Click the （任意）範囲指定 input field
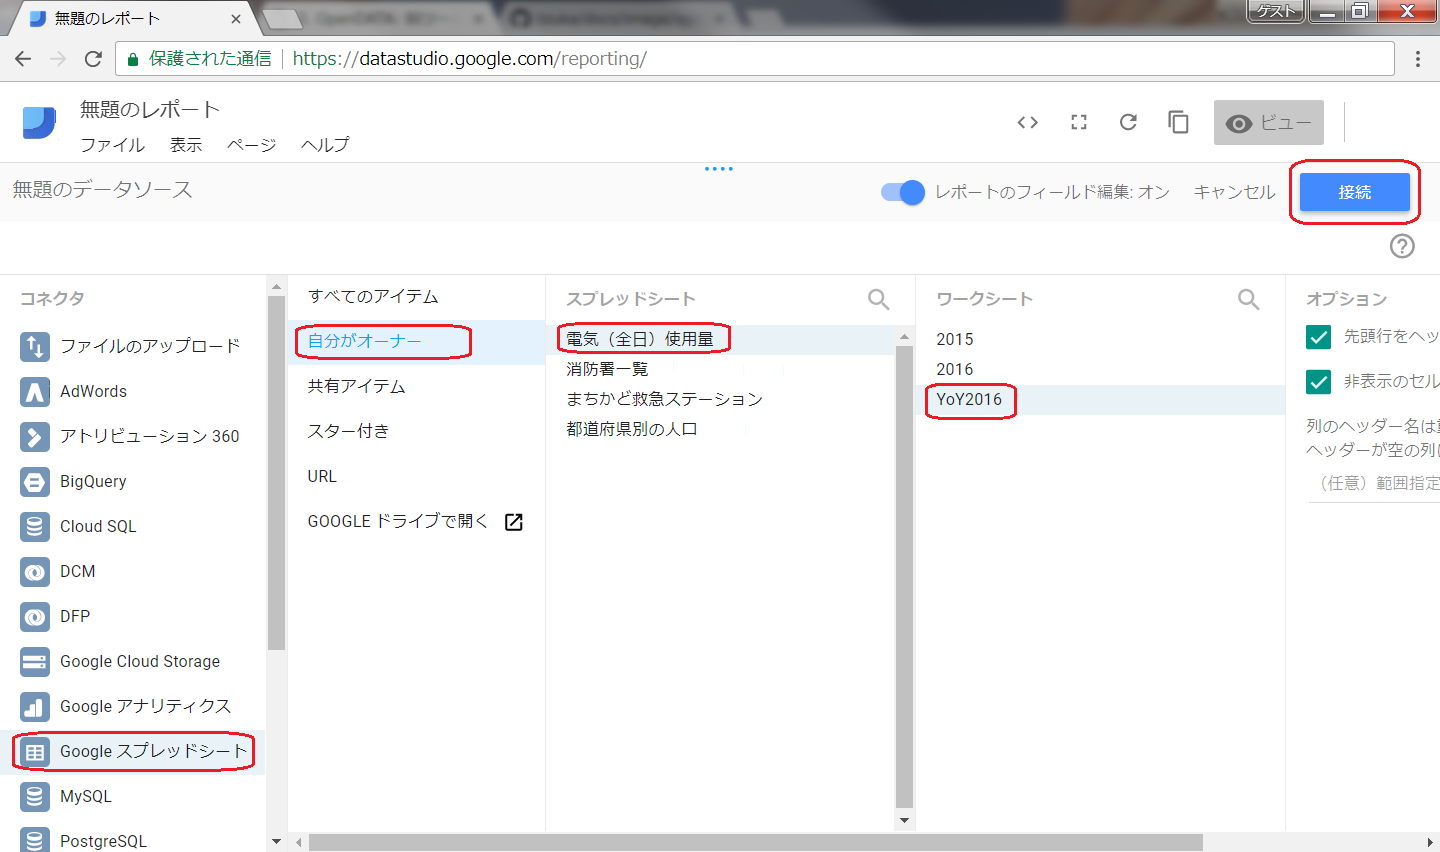 (1374, 483)
